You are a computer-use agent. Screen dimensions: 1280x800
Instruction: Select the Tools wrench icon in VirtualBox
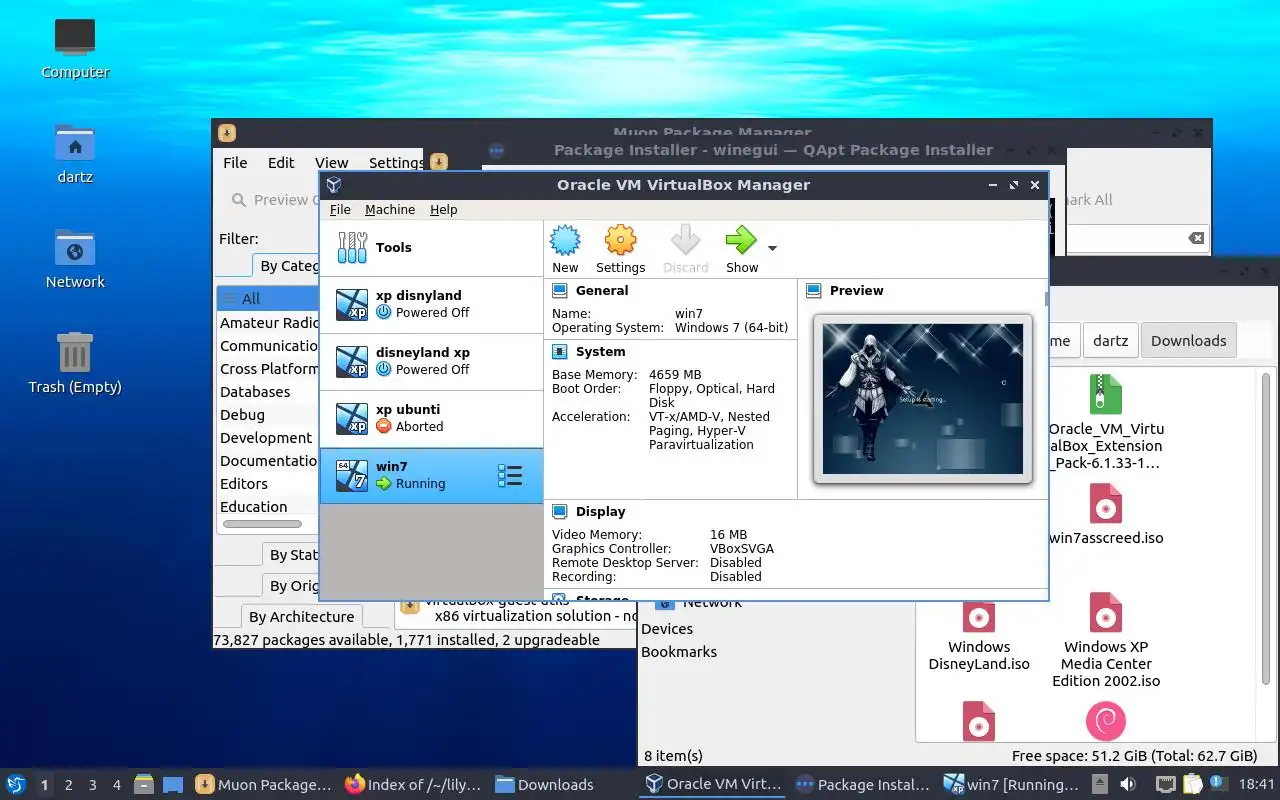click(x=352, y=247)
